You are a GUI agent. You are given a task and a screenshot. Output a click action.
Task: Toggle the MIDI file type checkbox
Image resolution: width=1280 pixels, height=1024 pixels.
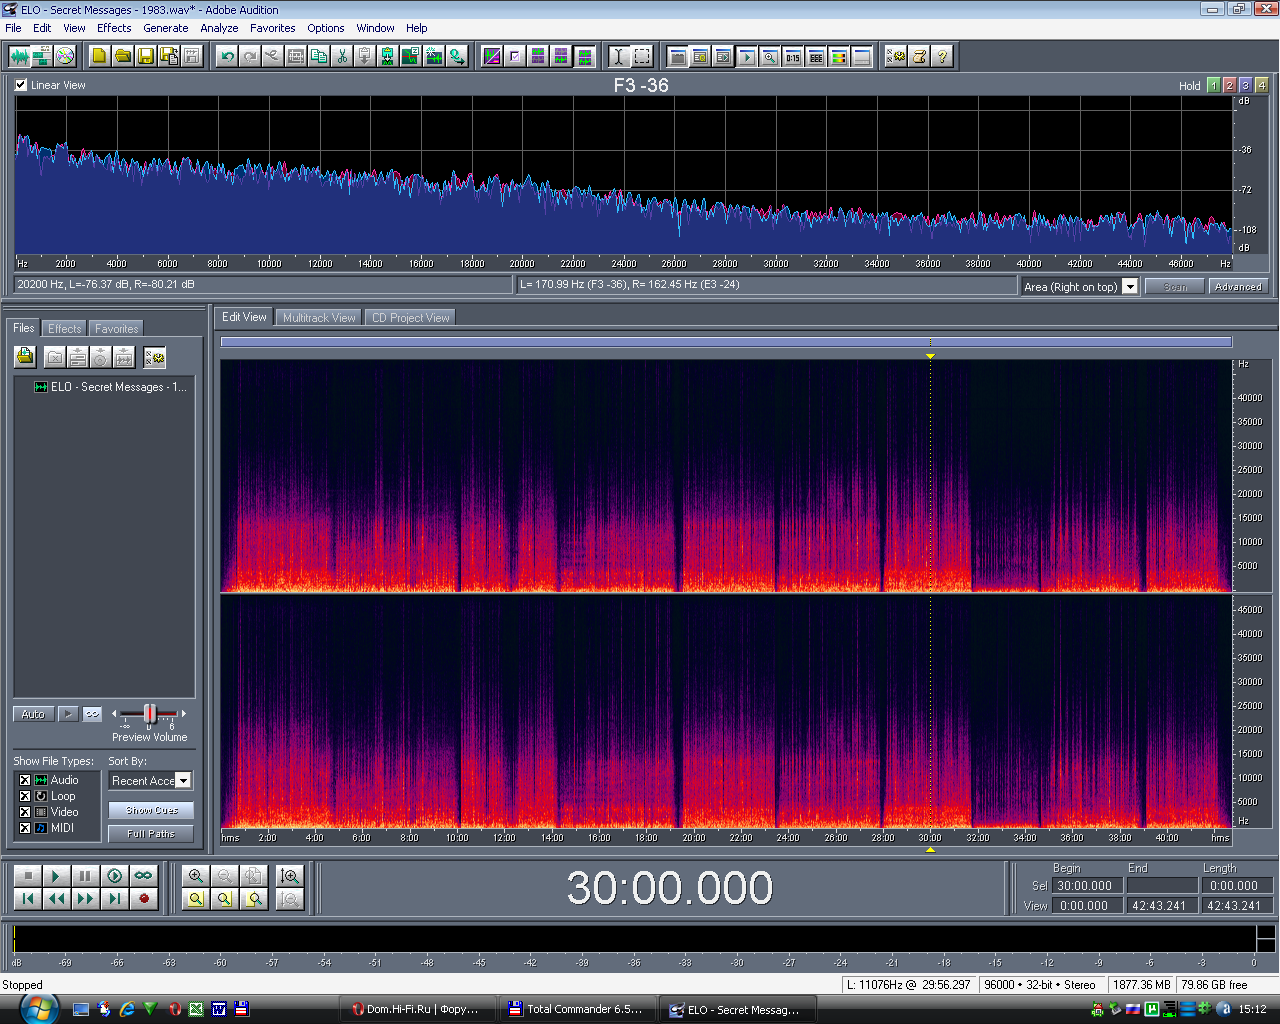coord(25,828)
